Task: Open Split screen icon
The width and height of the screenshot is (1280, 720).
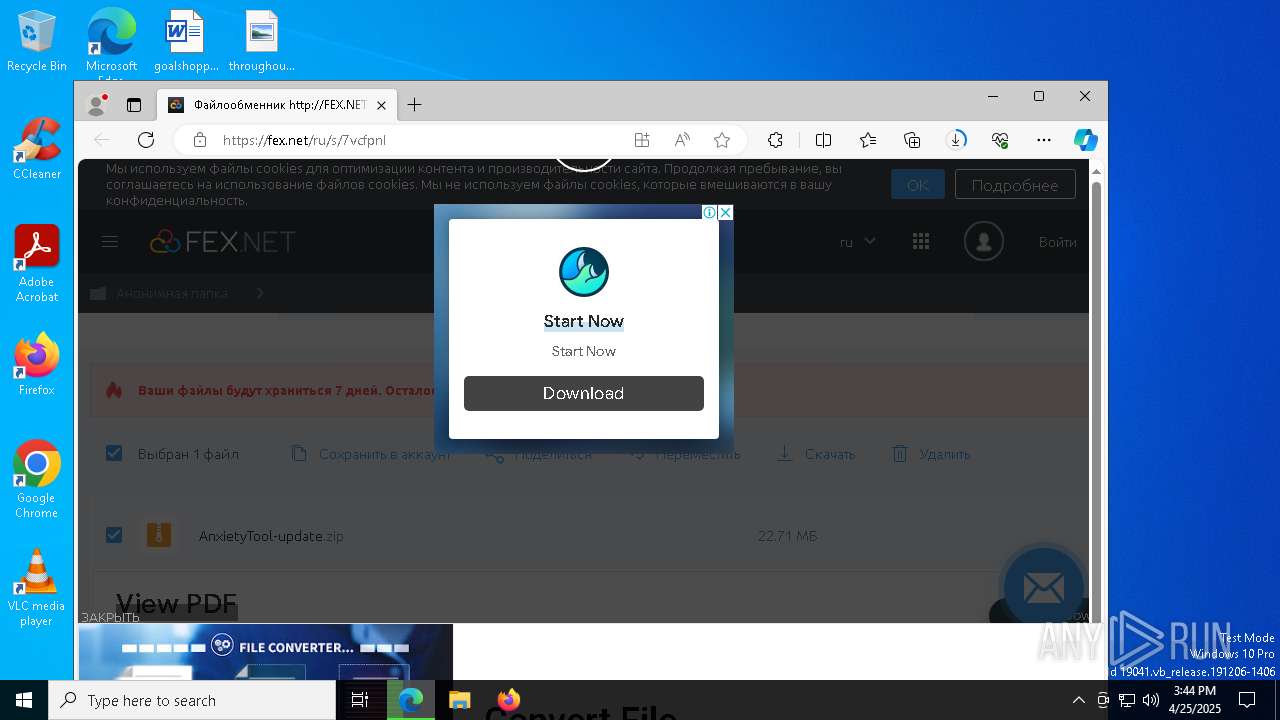Action: coord(824,140)
